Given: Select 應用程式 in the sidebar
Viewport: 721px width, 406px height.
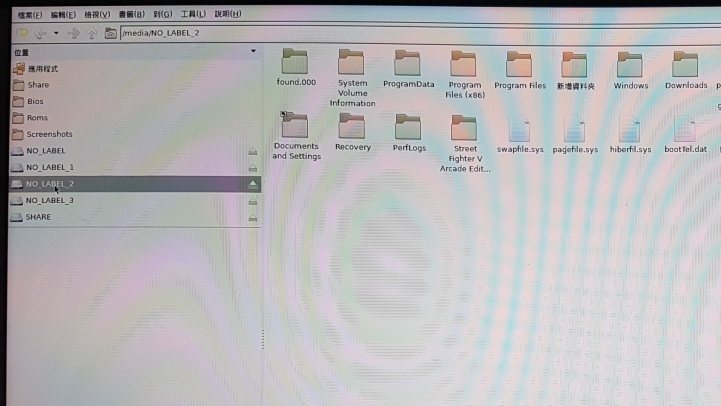Looking at the screenshot, I should pyautogui.click(x=136, y=69).
